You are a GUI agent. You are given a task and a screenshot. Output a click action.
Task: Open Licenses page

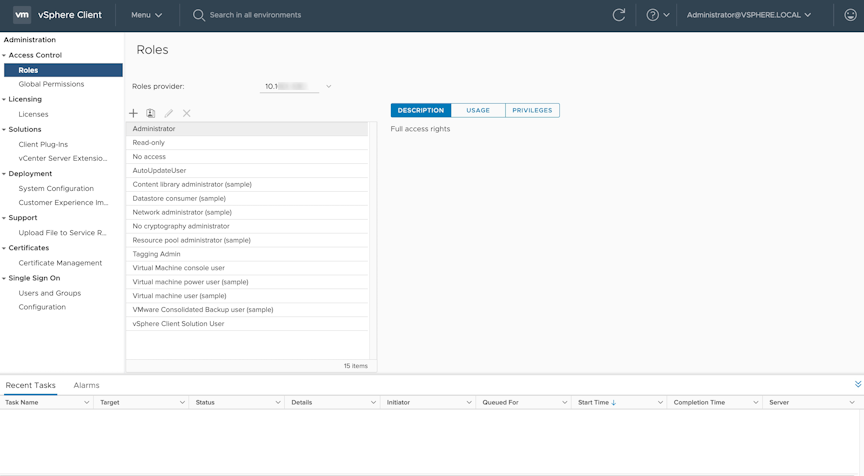(x=33, y=115)
